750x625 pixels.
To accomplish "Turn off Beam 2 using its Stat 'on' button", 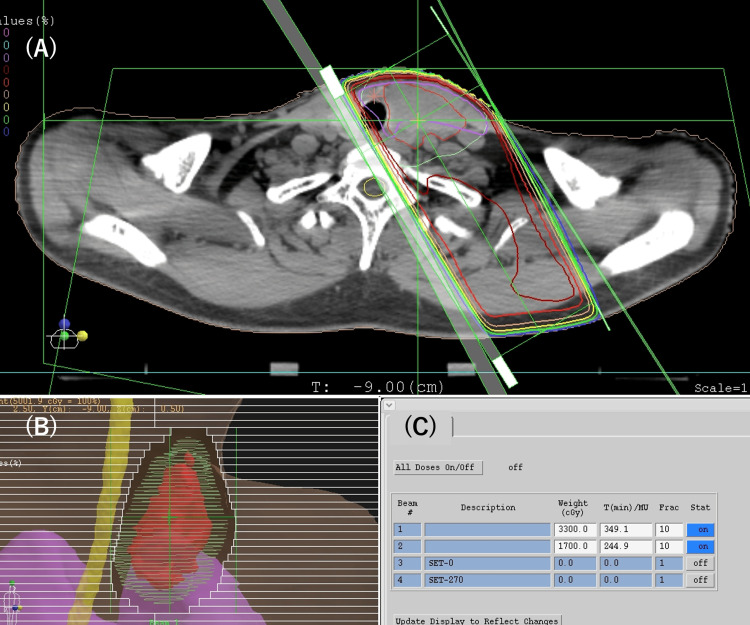I will [701, 547].
